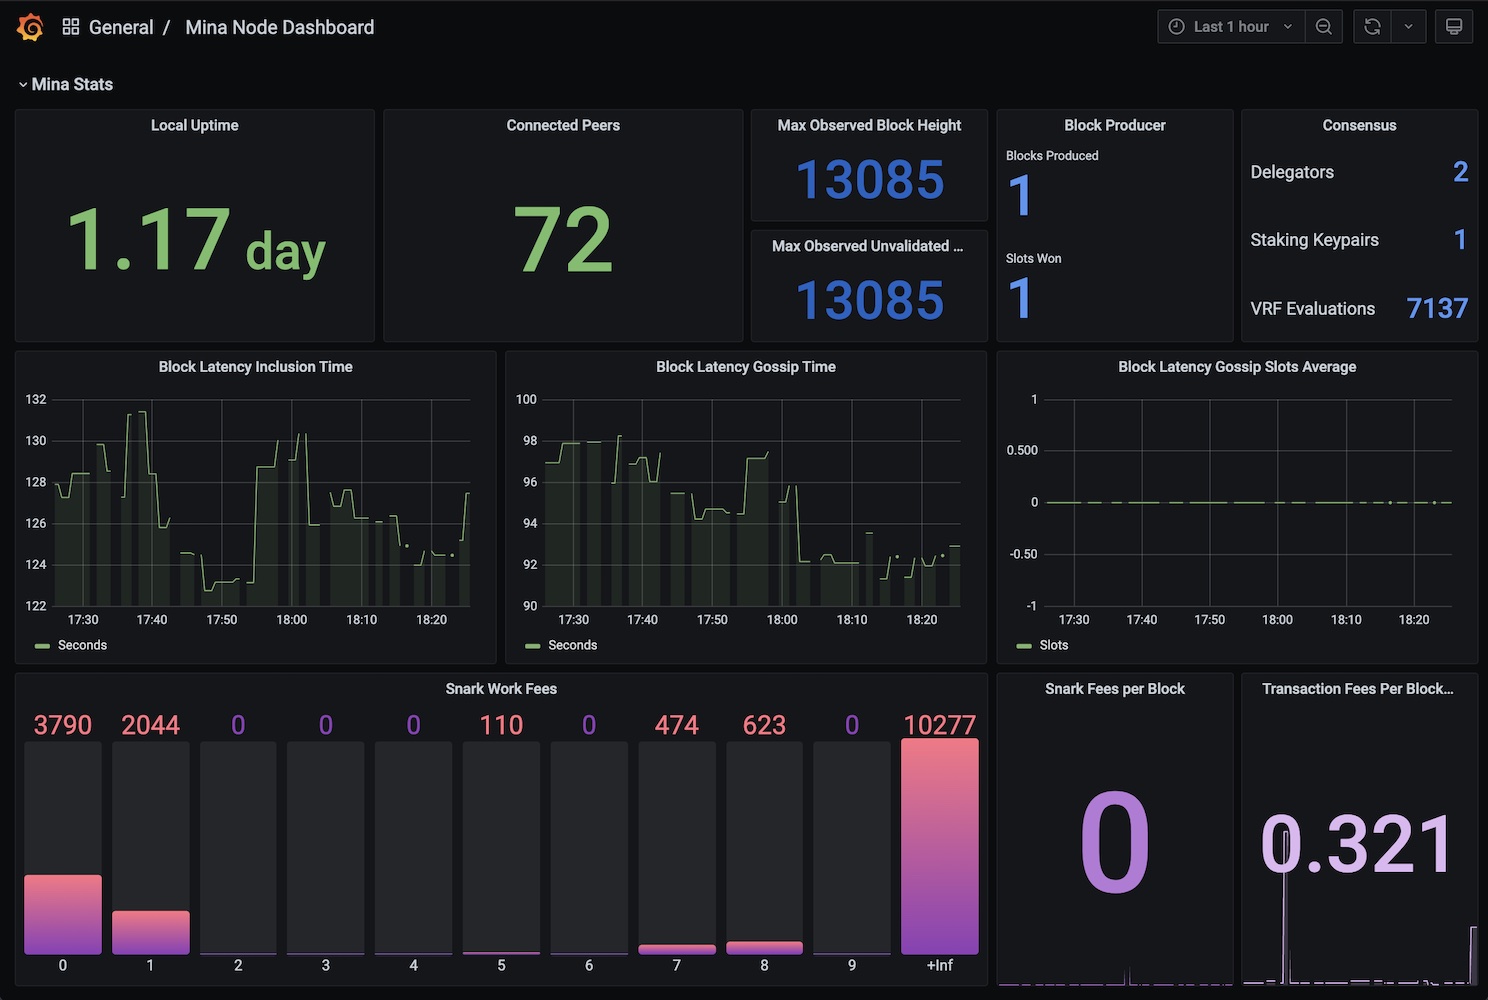Click the Blocks Produced label

coord(1052,156)
